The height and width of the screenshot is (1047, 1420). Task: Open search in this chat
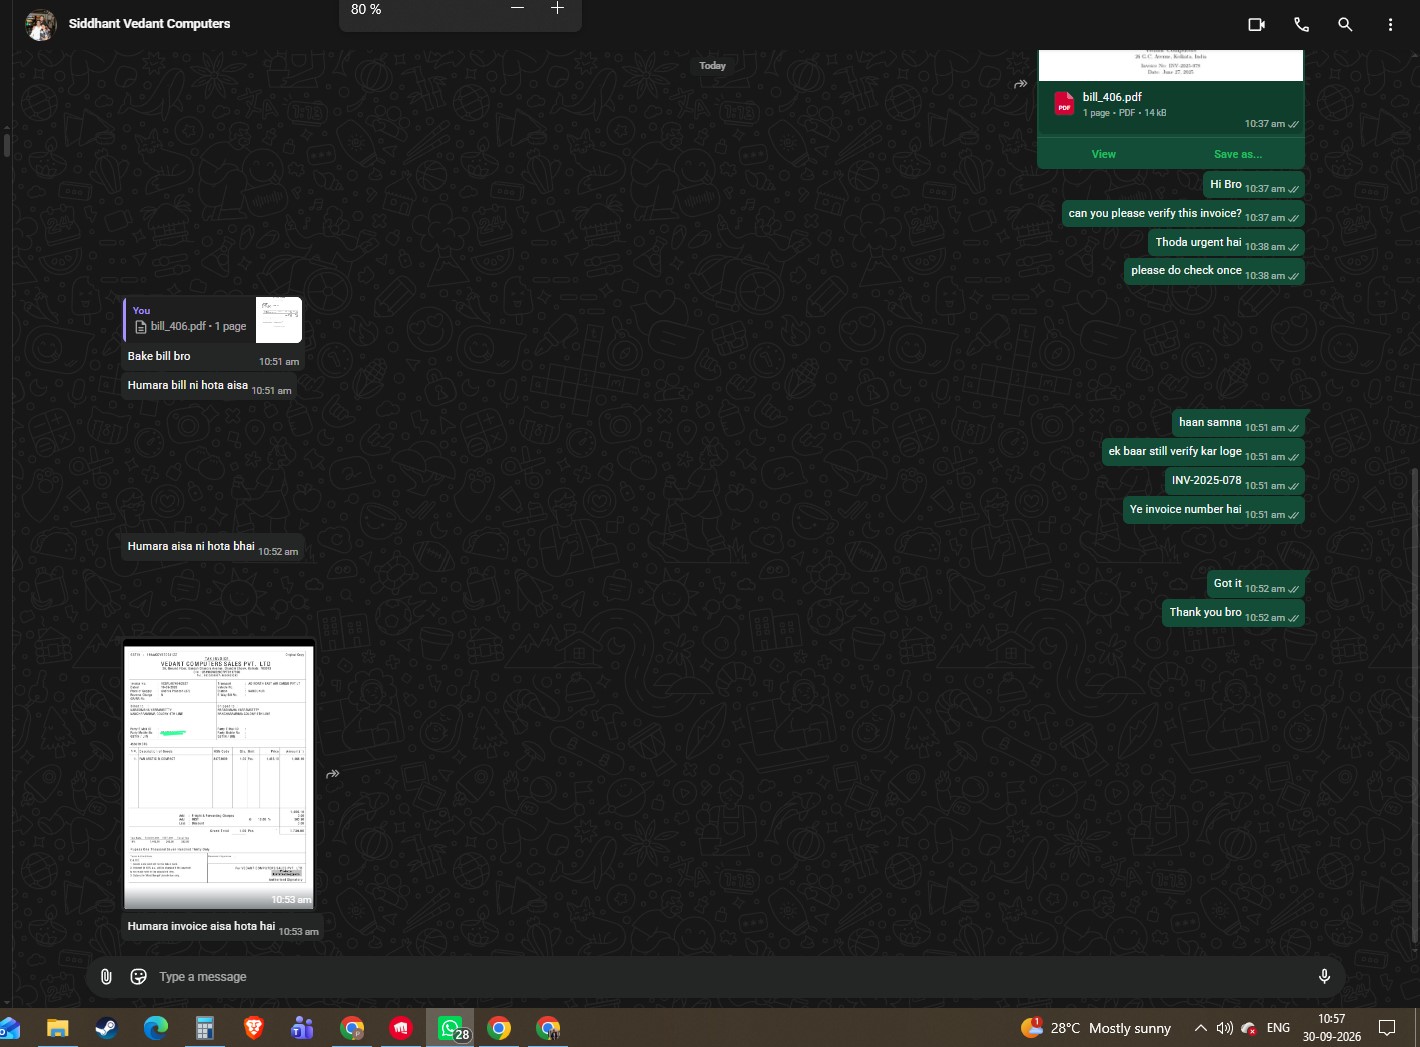click(1345, 24)
